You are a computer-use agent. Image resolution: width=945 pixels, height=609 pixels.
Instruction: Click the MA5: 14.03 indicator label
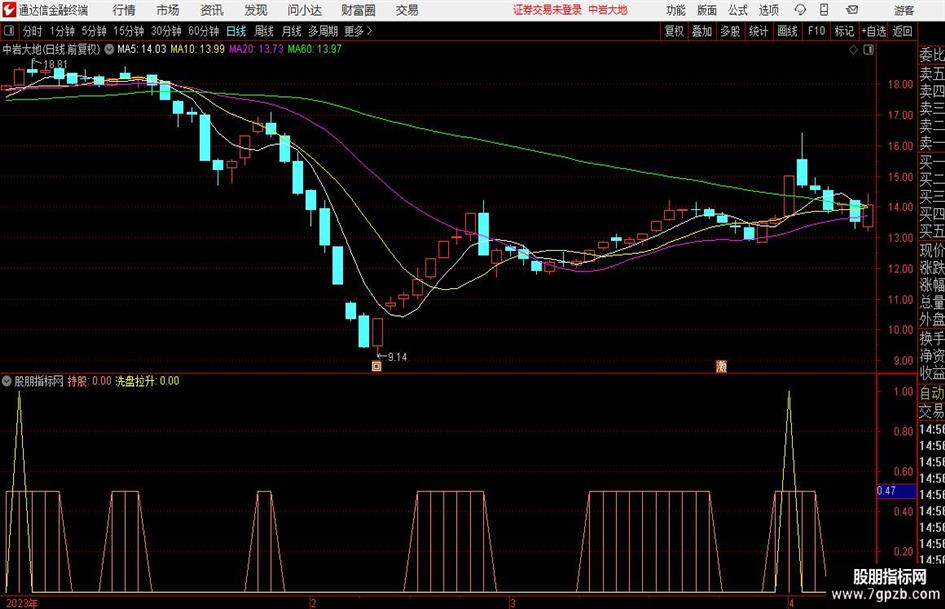(x=142, y=49)
